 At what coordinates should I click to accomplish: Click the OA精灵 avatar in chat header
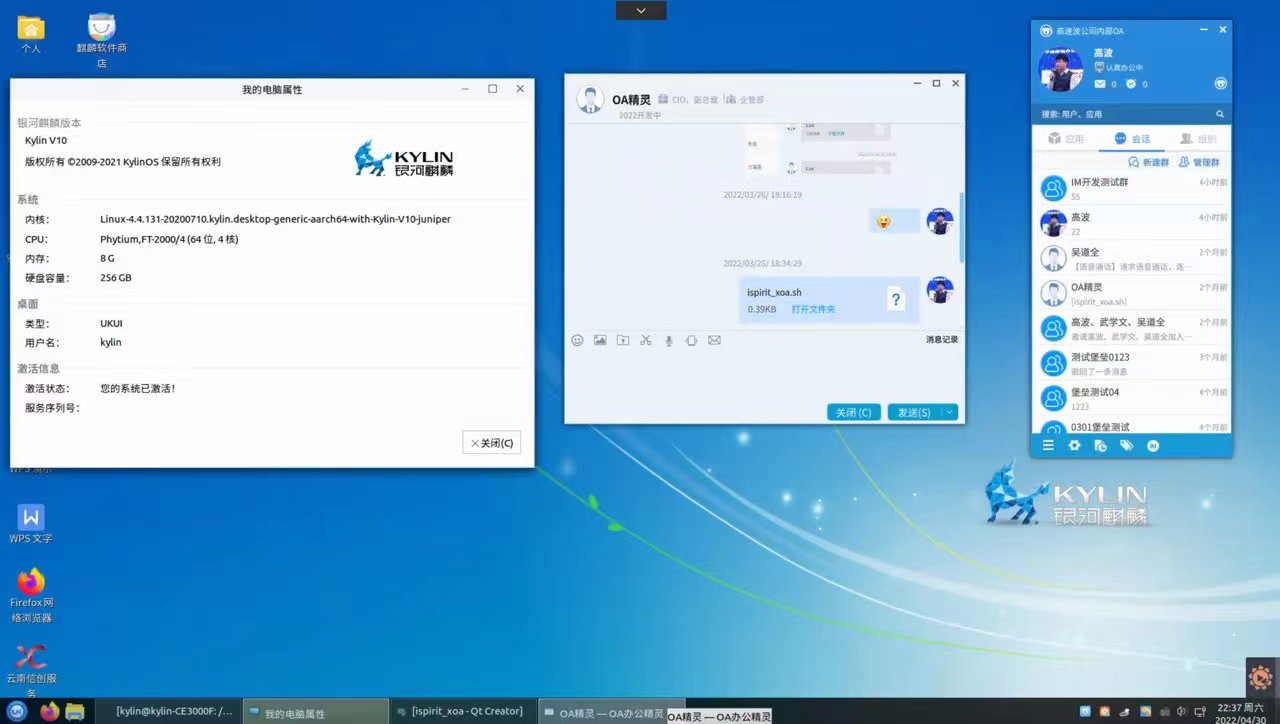click(x=590, y=100)
